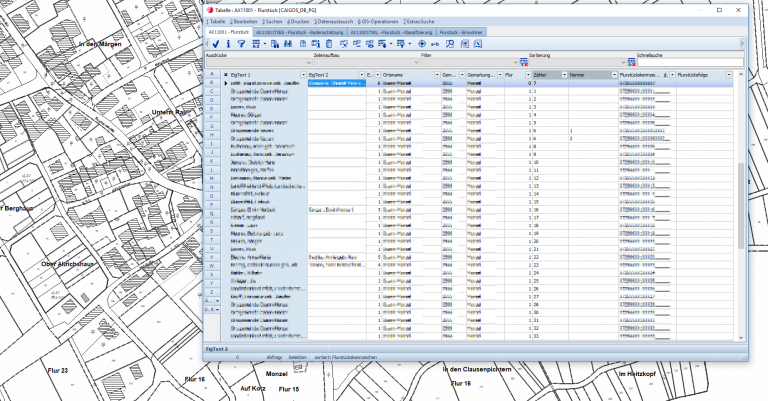768x401 pixels.
Task: Switch to 'Flurstück - Klassifizierung' tab
Action: (391, 32)
